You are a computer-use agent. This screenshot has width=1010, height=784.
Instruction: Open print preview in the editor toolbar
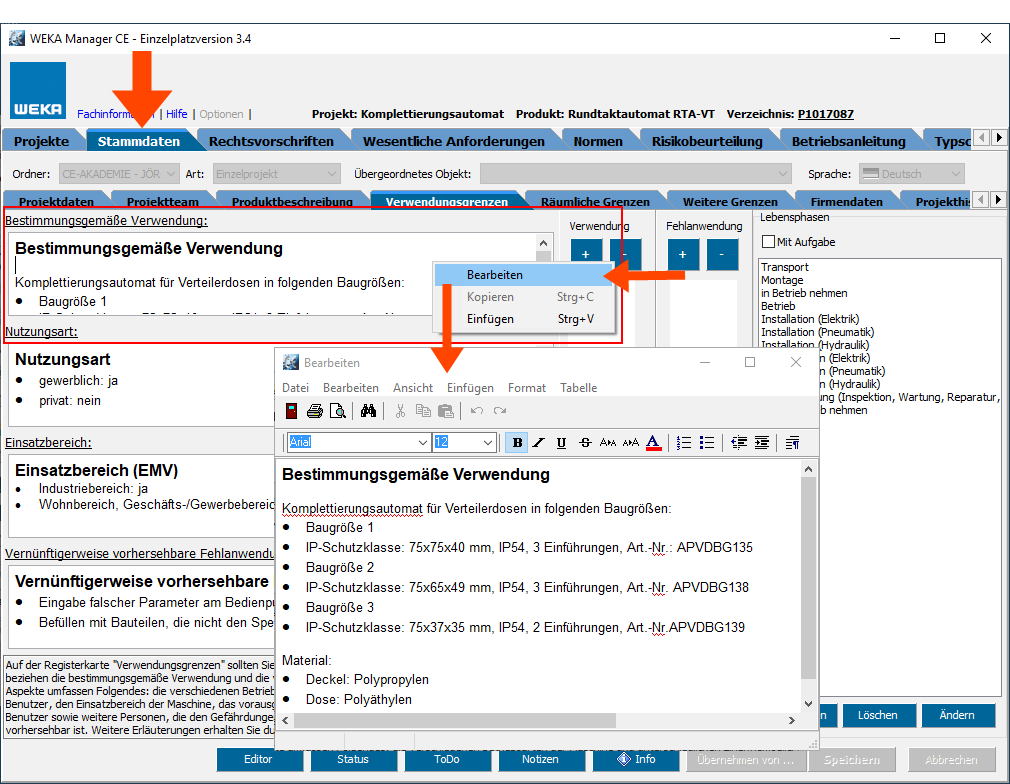338,411
